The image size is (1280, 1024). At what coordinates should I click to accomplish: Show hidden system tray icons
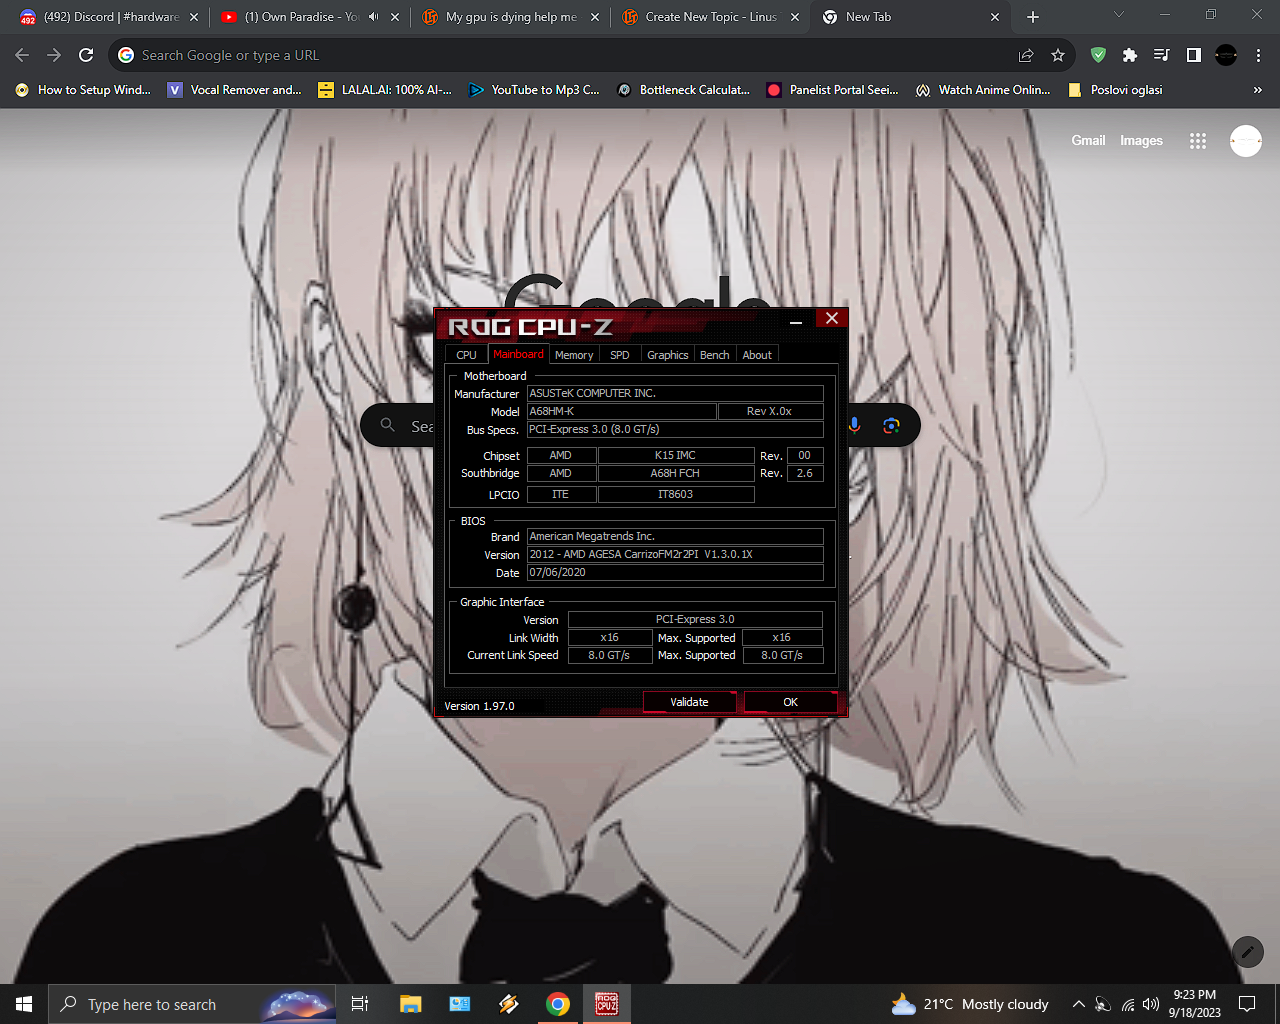coord(1078,1004)
